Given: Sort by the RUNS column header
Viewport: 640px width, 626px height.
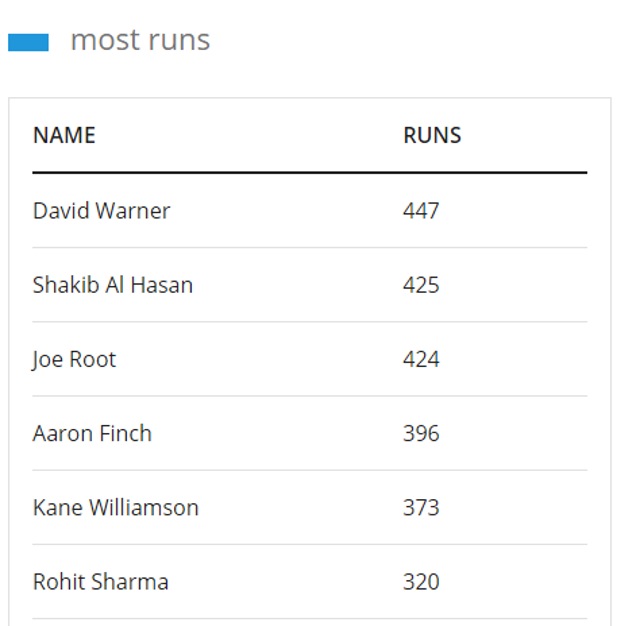Looking at the screenshot, I should pyautogui.click(x=432, y=135).
